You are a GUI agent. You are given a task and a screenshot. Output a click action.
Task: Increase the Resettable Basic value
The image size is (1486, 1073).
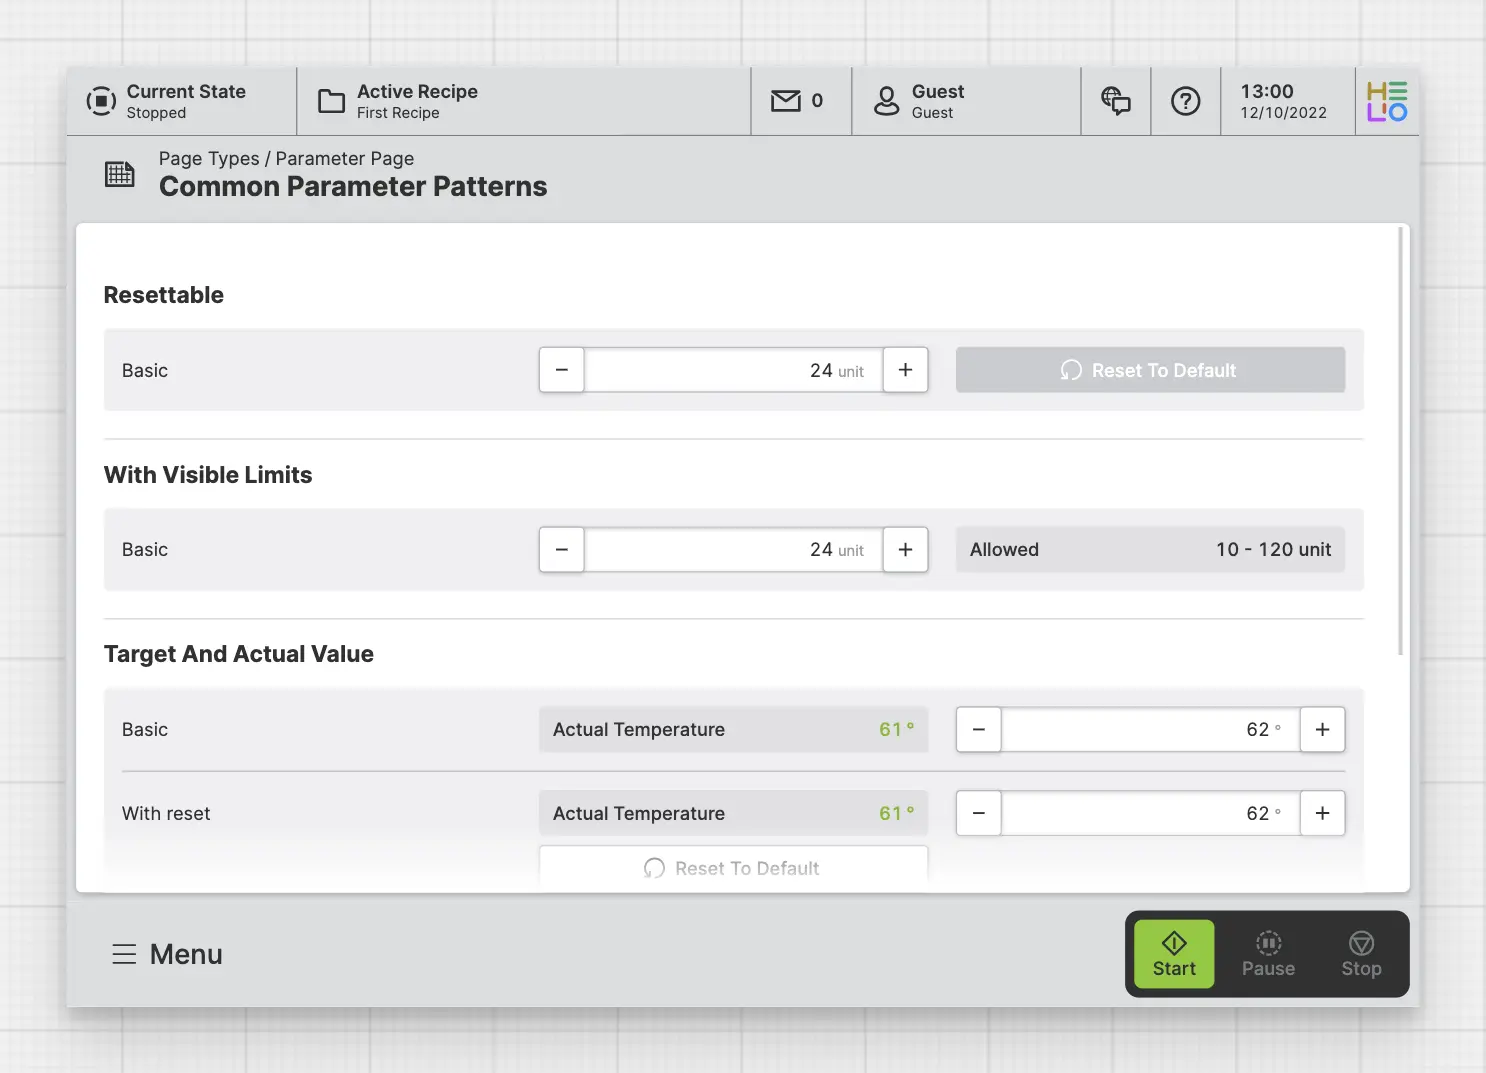tap(905, 370)
